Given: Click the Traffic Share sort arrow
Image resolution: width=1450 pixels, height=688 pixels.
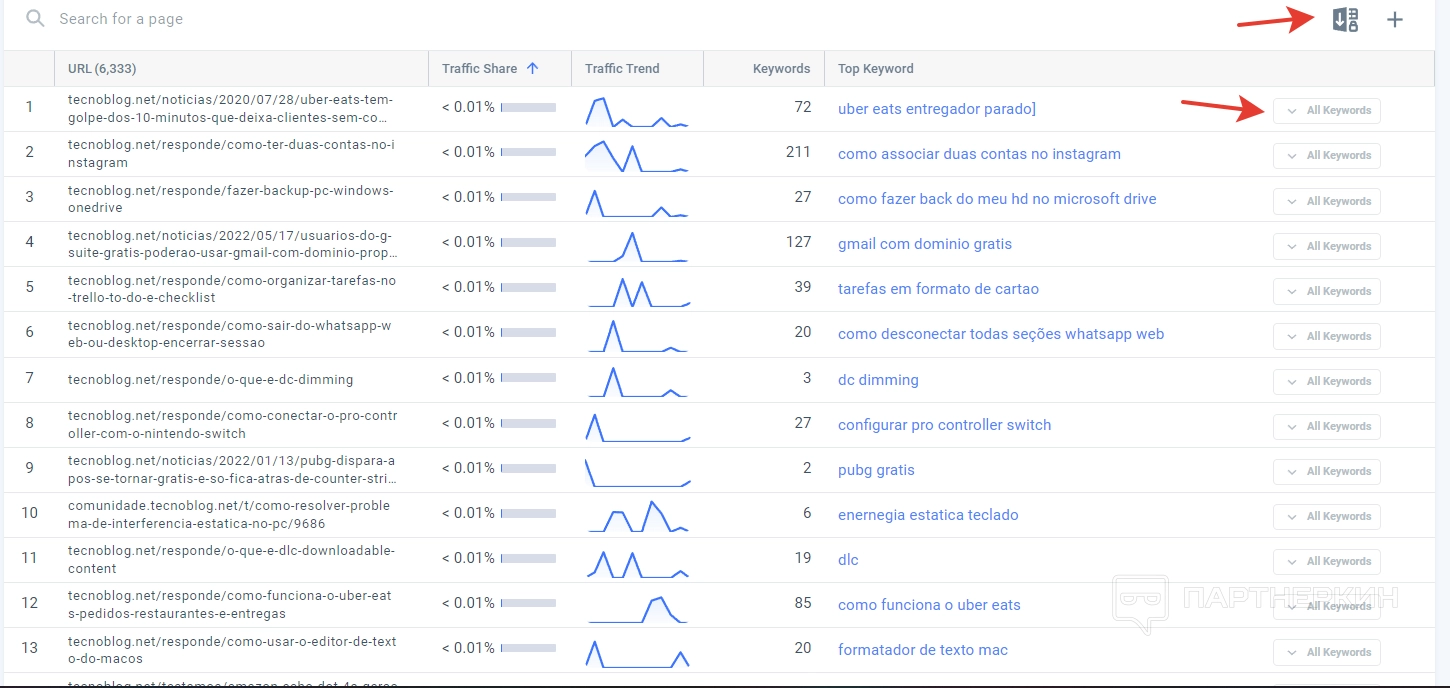Looking at the screenshot, I should (x=532, y=69).
